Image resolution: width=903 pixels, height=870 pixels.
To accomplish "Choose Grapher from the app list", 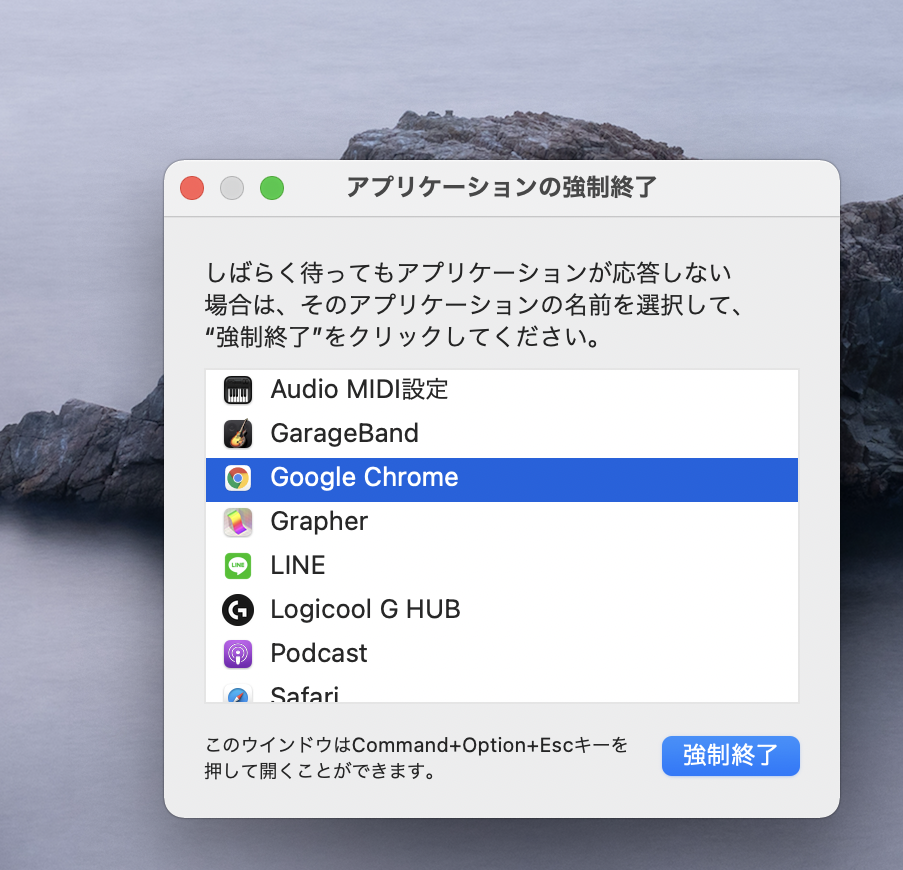I will [502, 523].
